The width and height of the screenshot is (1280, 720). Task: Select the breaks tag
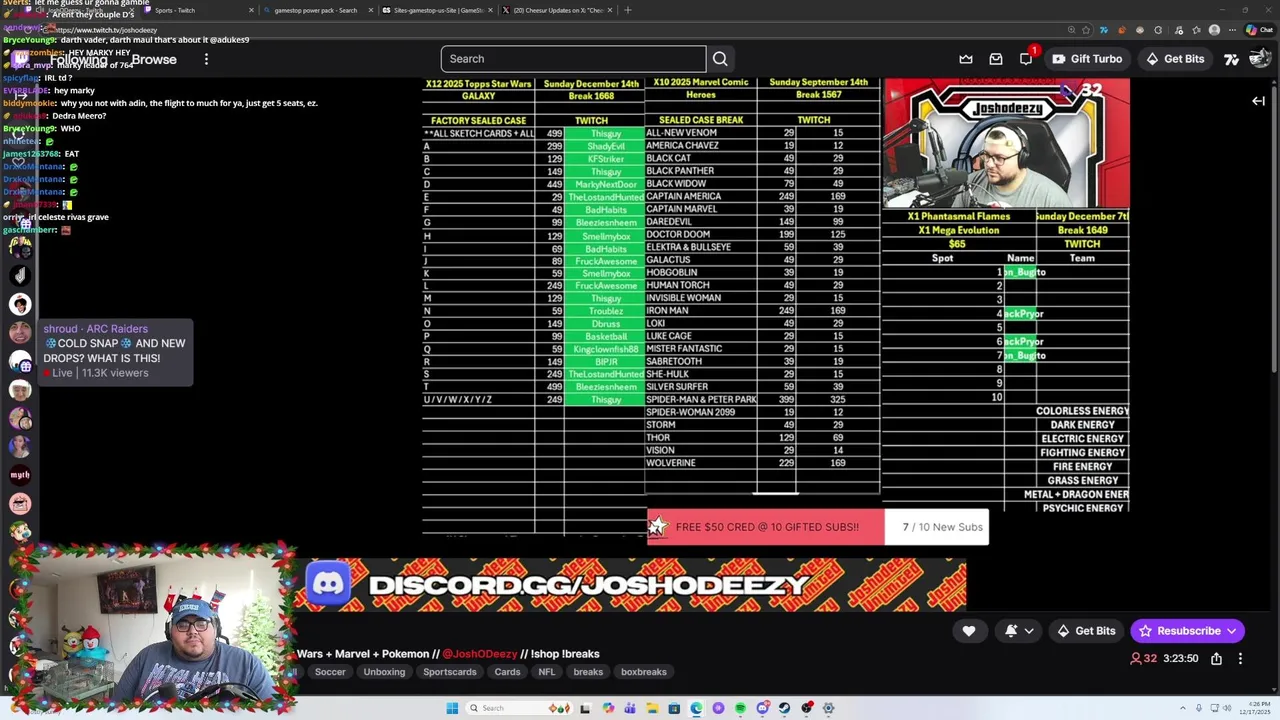pyautogui.click(x=588, y=672)
